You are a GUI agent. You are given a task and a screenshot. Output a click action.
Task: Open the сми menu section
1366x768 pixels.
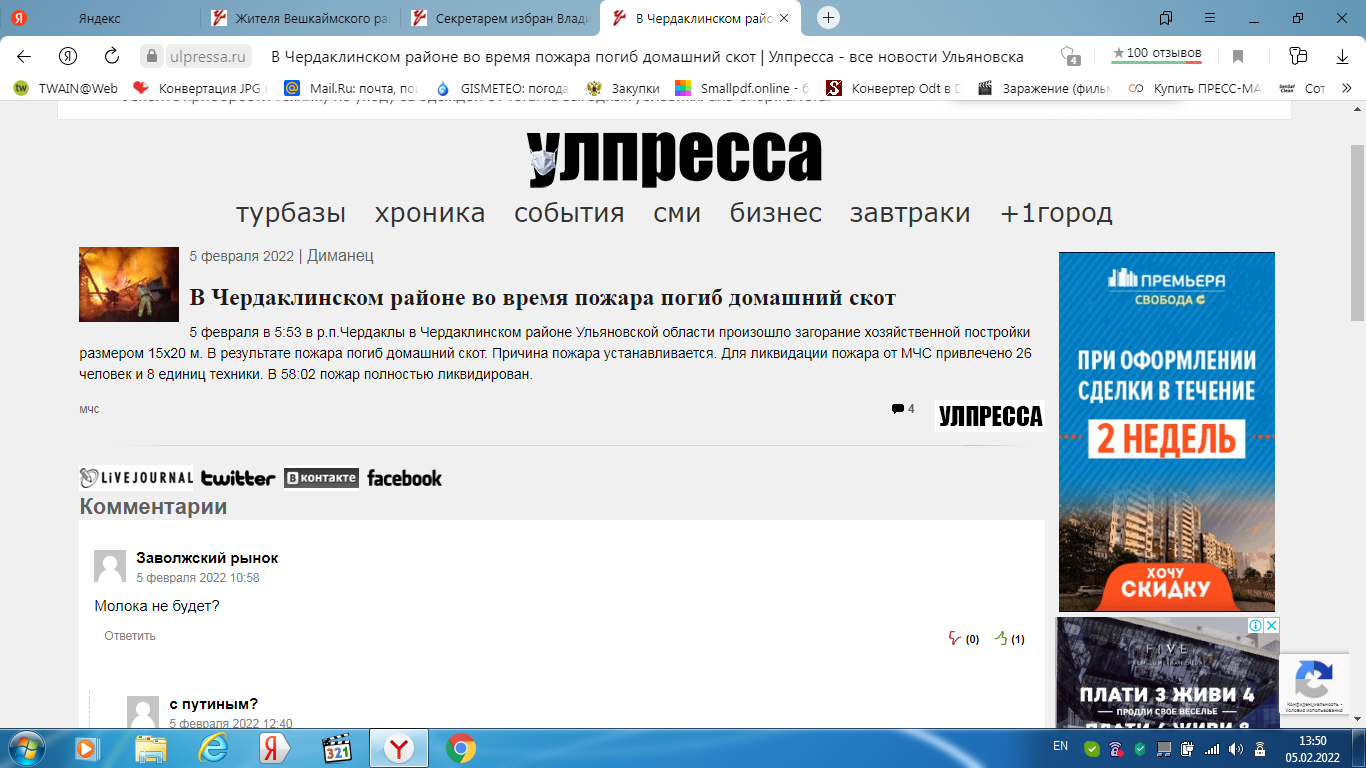[x=677, y=213]
